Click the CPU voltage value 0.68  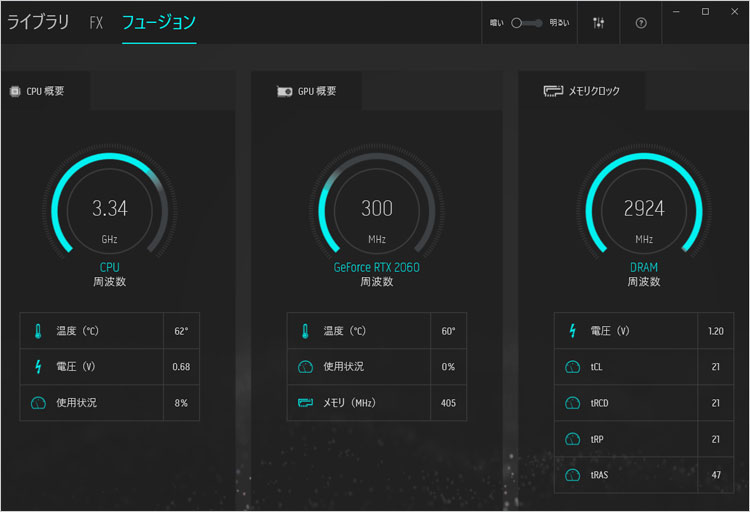click(x=181, y=367)
